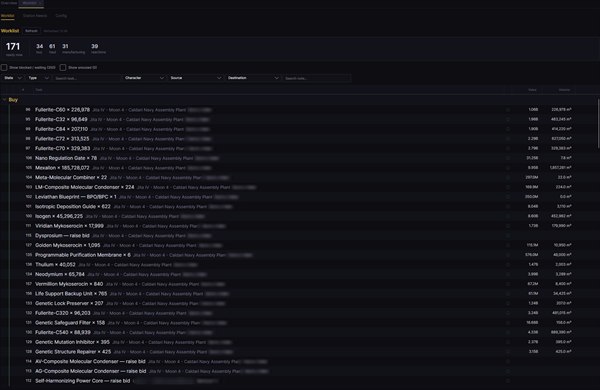Open the Source filter dropdown
The image size is (600, 390).
pyautogui.click(x=196, y=78)
